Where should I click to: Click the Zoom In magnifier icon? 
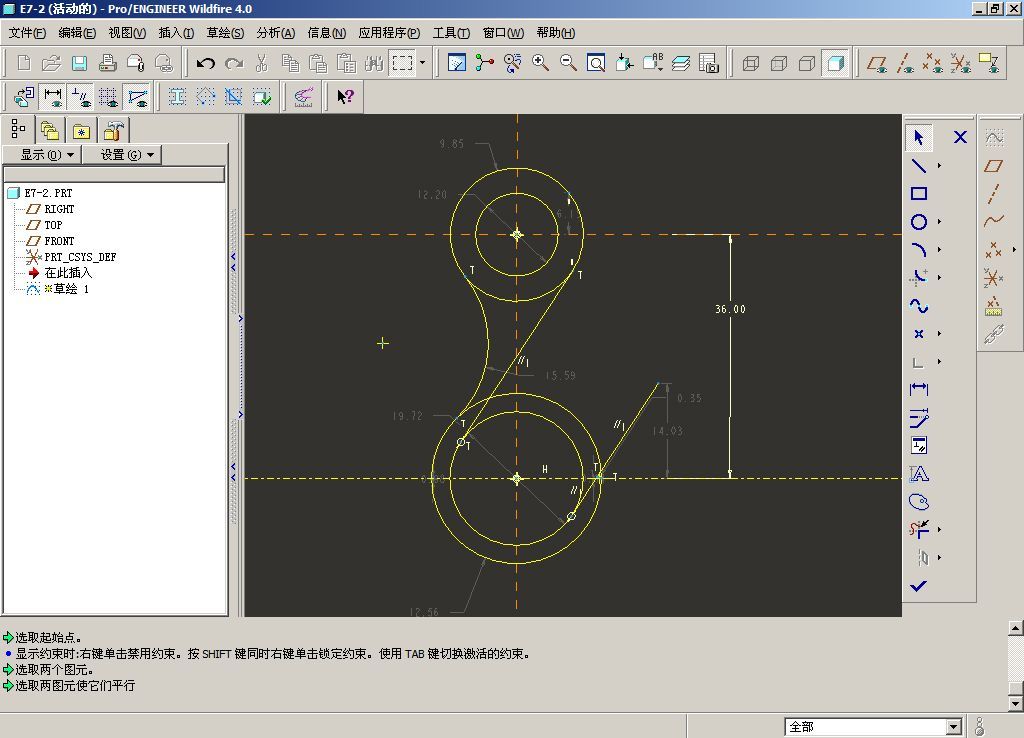pos(540,63)
